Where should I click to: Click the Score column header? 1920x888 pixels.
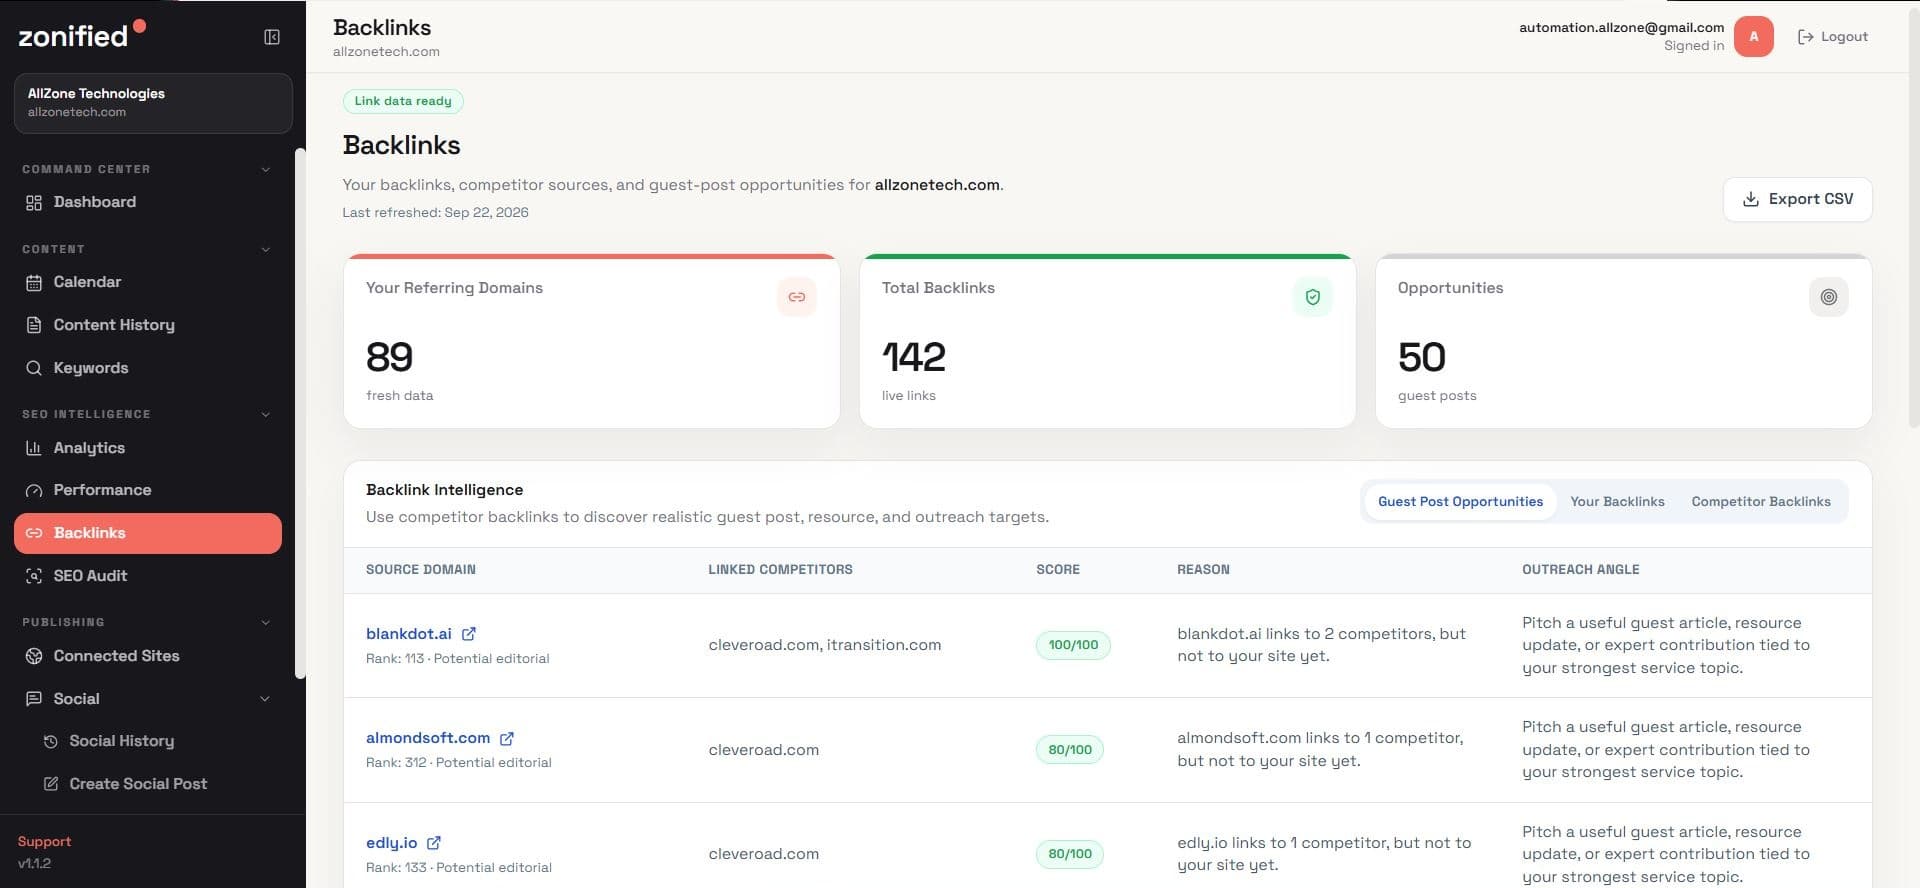coord(1058,570)
